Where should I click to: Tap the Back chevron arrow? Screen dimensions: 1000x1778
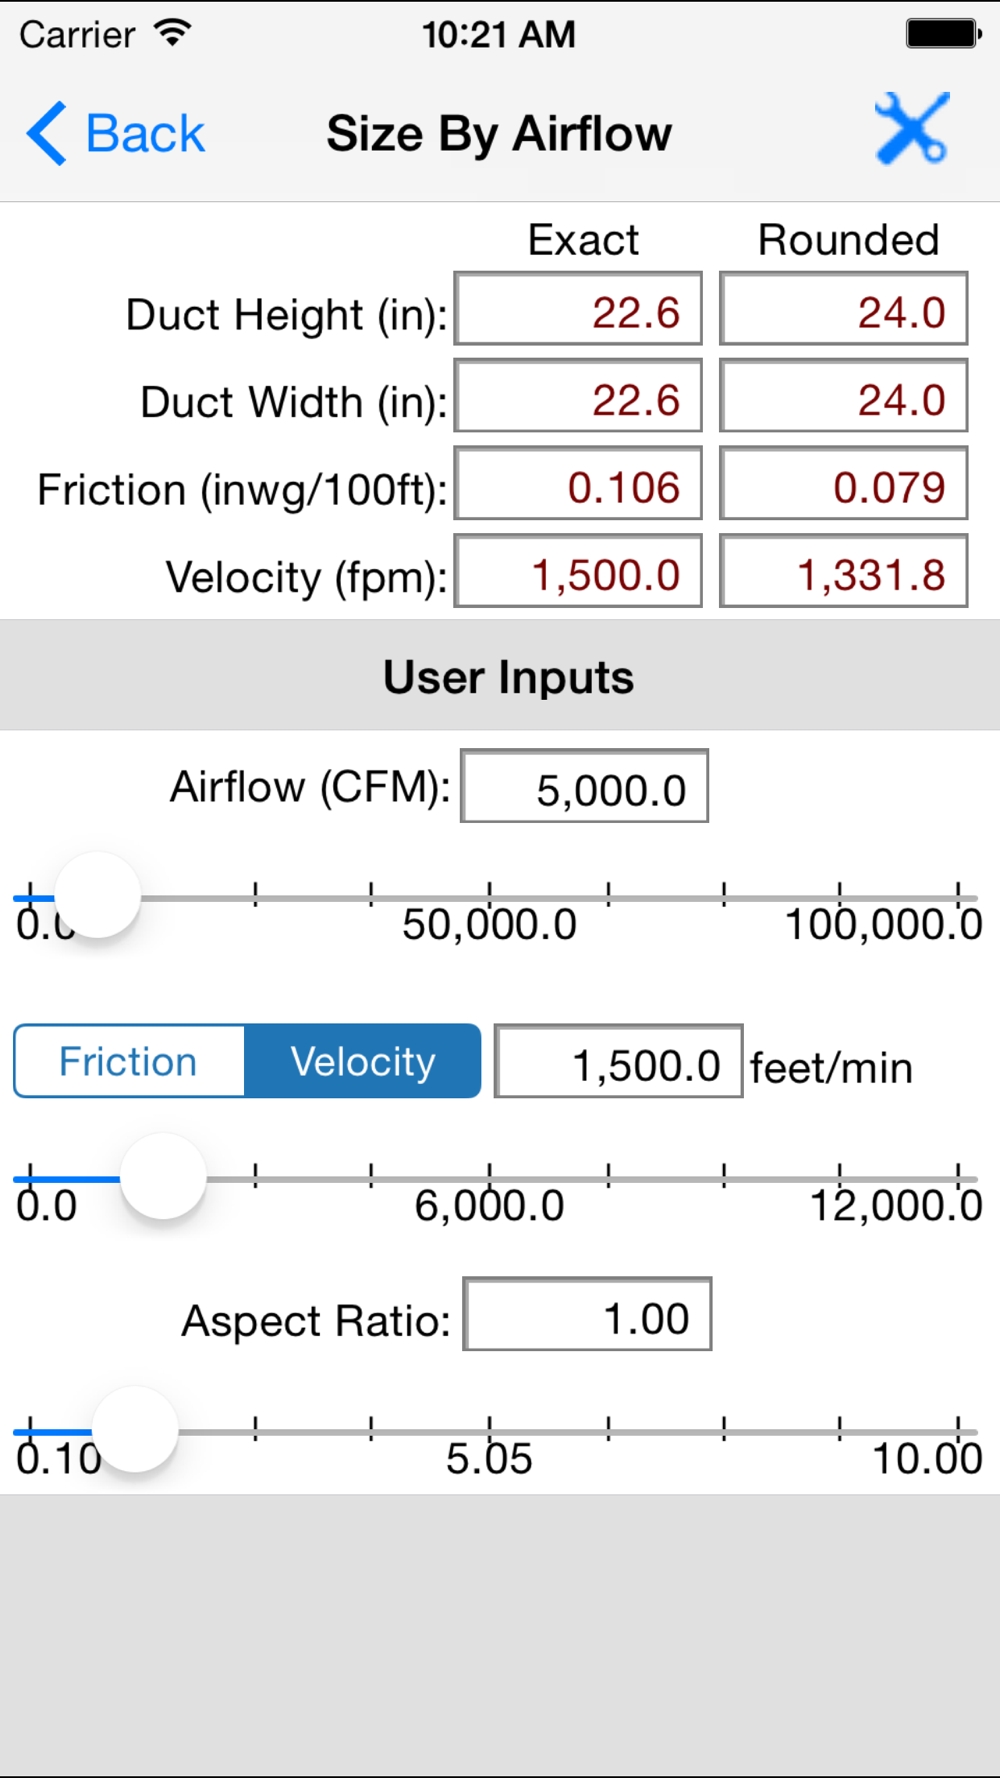[47, 134]
